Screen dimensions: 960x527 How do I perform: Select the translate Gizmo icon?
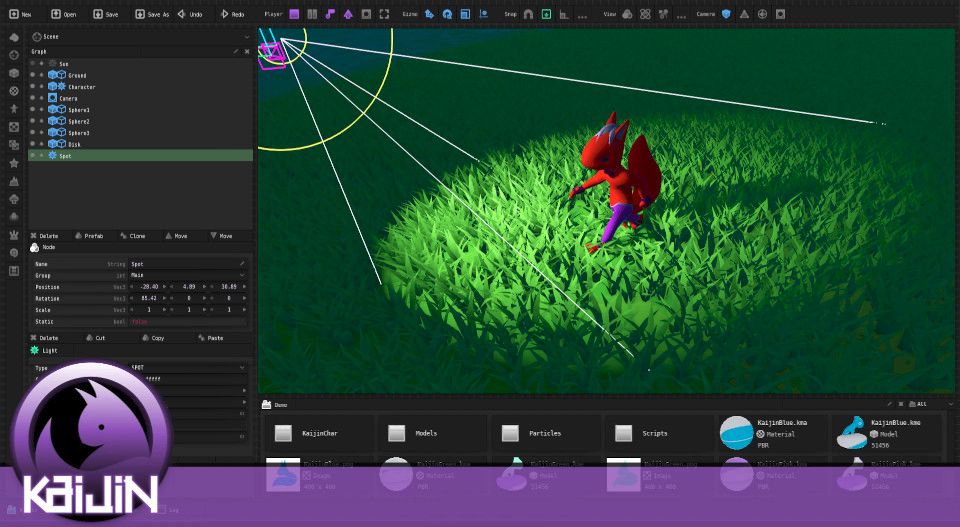429,13
